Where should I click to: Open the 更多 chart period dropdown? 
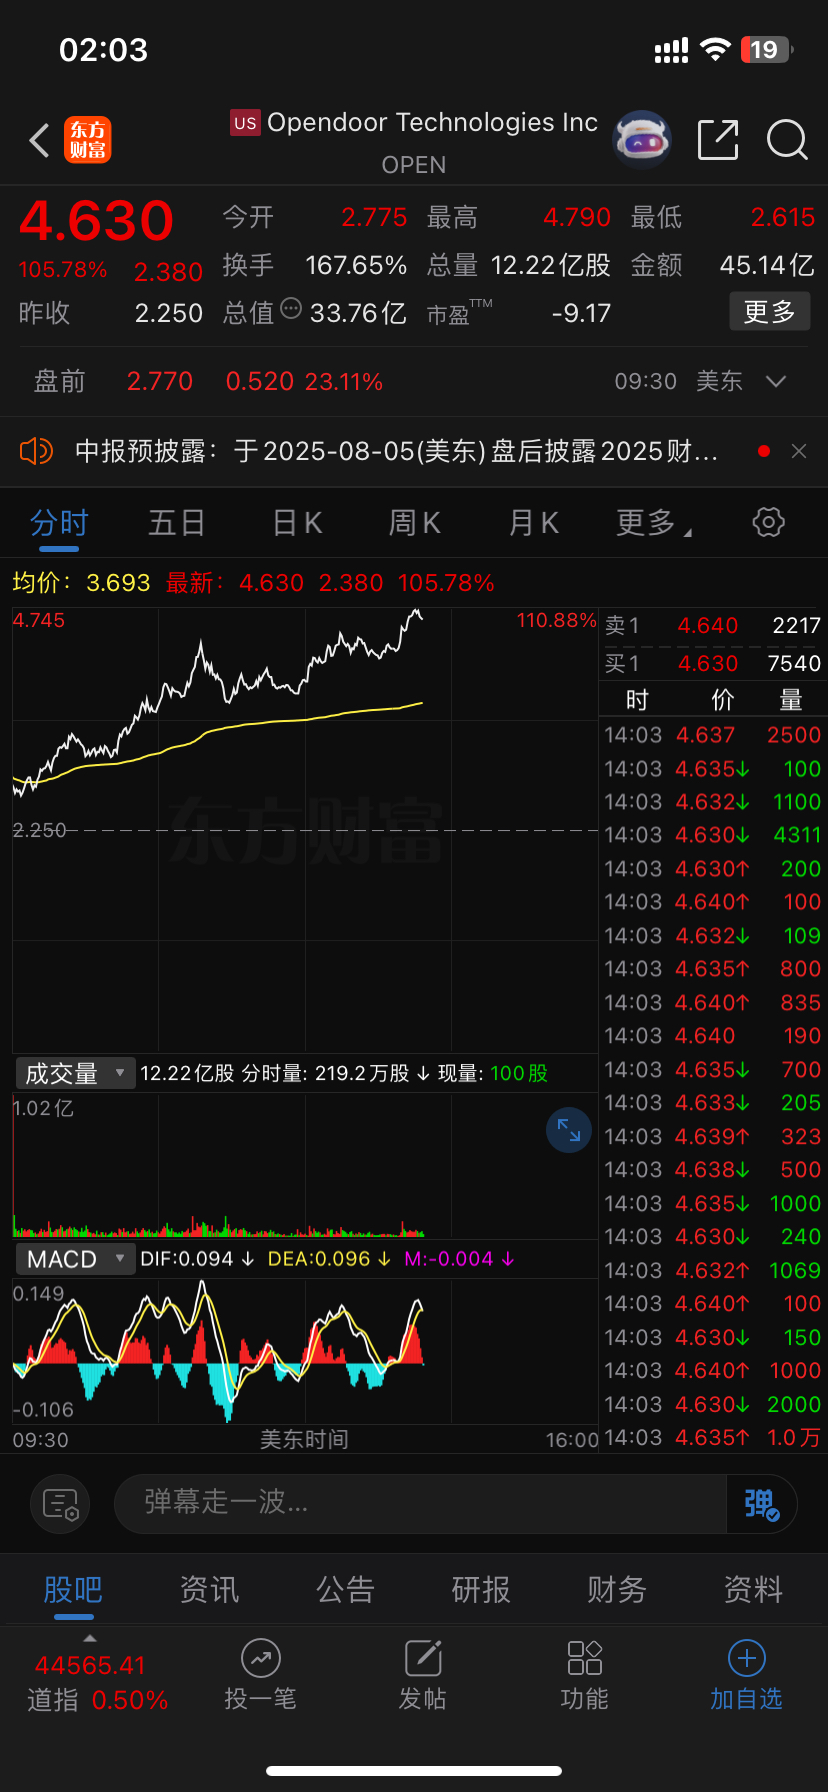coord(654,522)
